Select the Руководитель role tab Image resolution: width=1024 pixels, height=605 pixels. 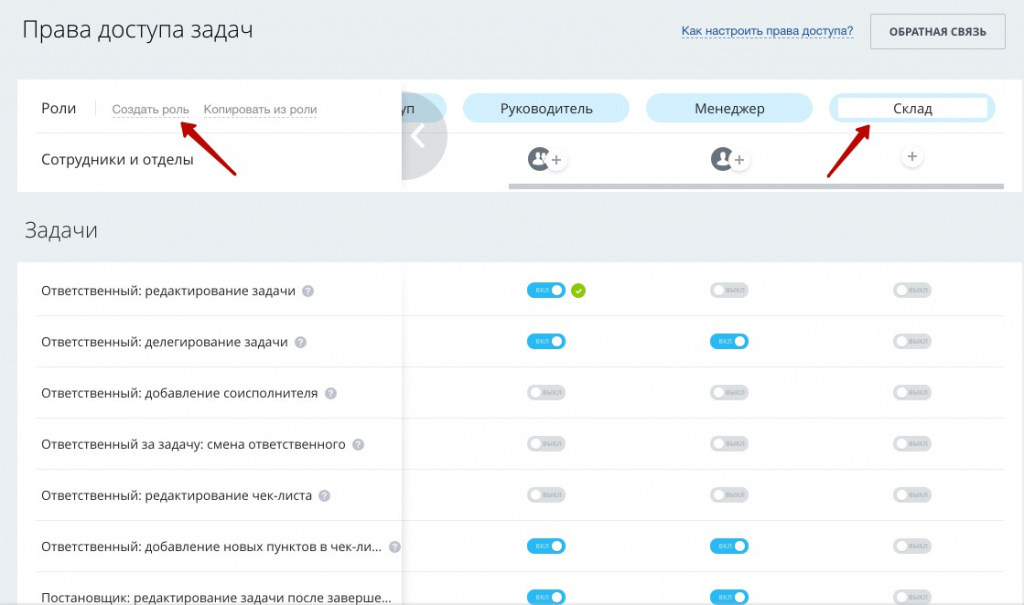546,108
